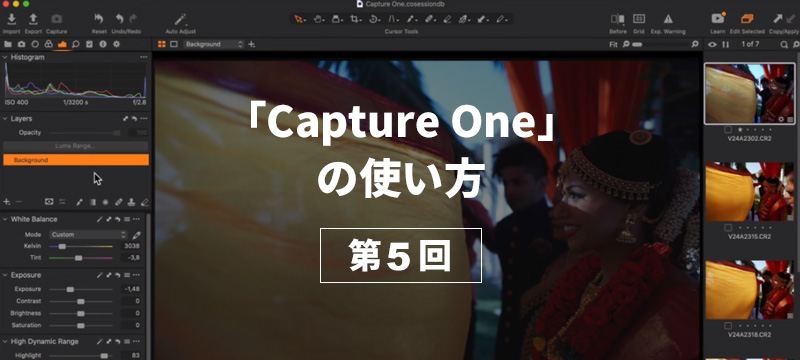This screenshot has height=360, width=800.
Task: Toggle Edit Selected variants
Action: [x=747, y=19]
